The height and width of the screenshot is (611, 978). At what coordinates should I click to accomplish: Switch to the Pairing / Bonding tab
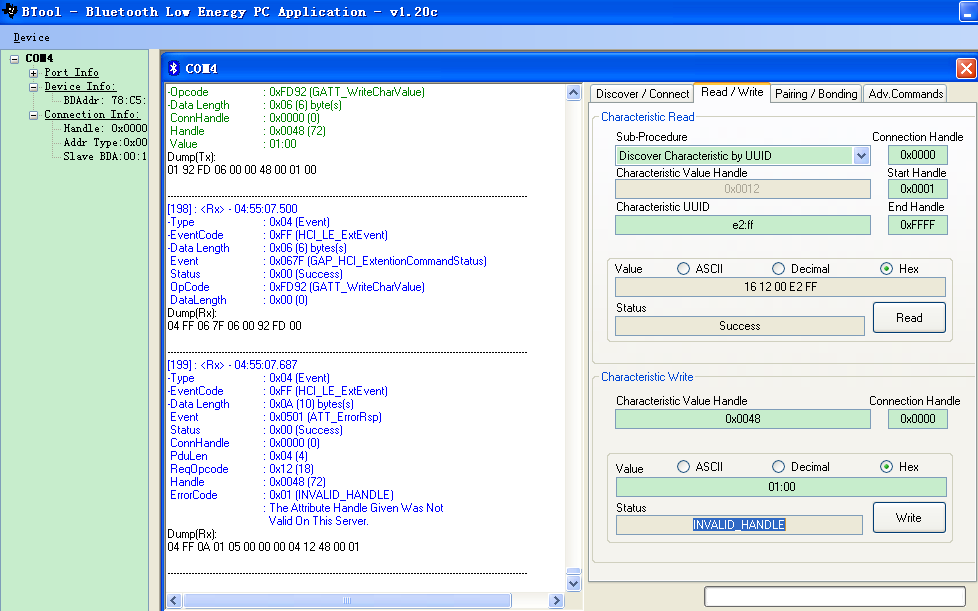click(816, 93)
